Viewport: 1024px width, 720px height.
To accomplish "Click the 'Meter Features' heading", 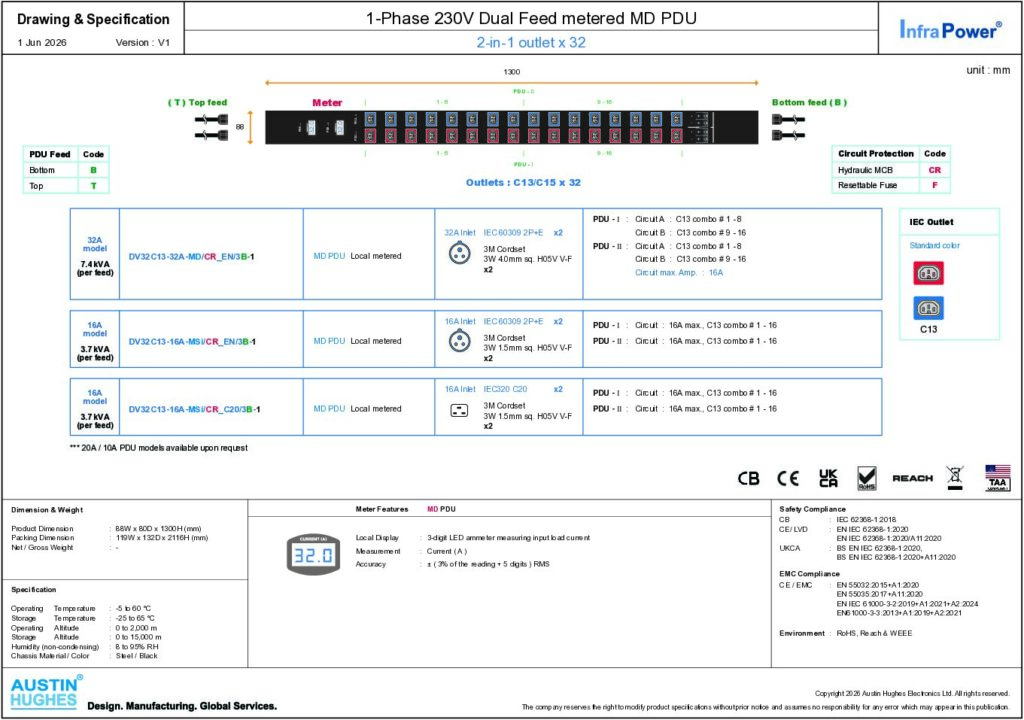I will click(382, 509).
